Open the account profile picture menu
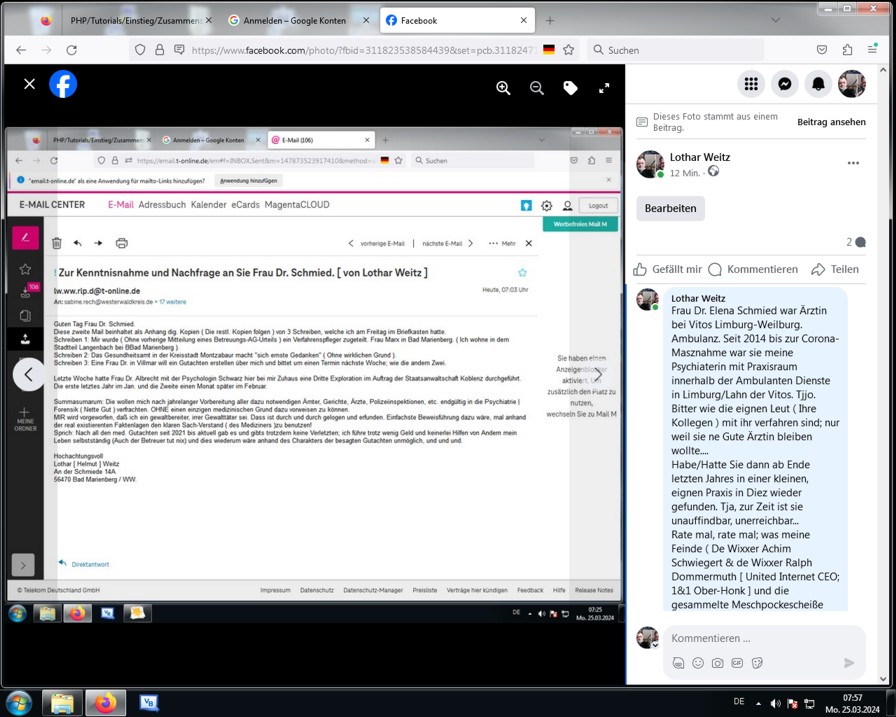The height and width of the screenshot is (717, 896). click(x=852, y=84)
